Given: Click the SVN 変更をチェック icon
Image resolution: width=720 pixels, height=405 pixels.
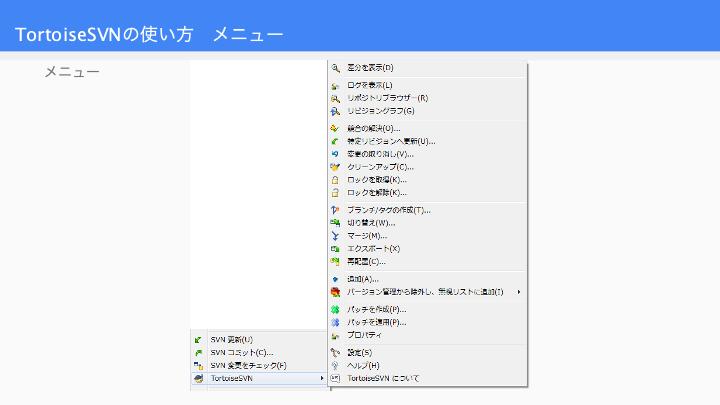Looking at the screenshot, I should point(198,366).
